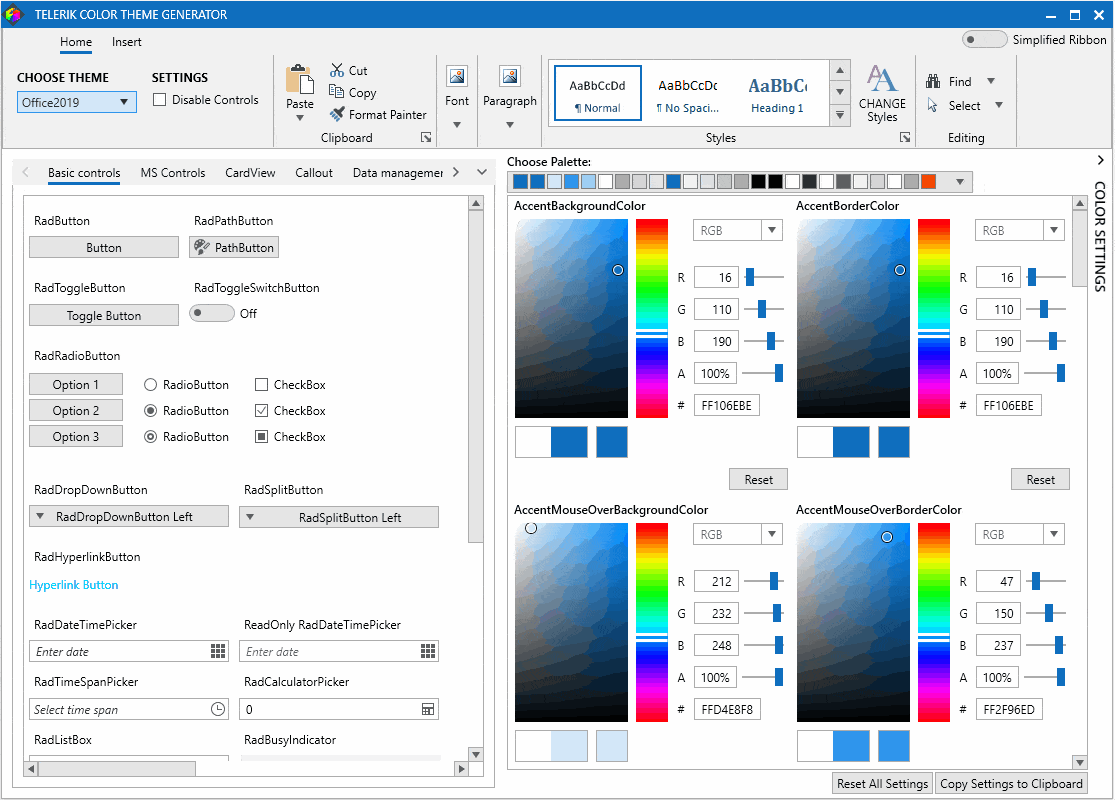Open the calendar icon in RadDateTimePicker
Screen dimensions: 1115x800
coord(216,651)
